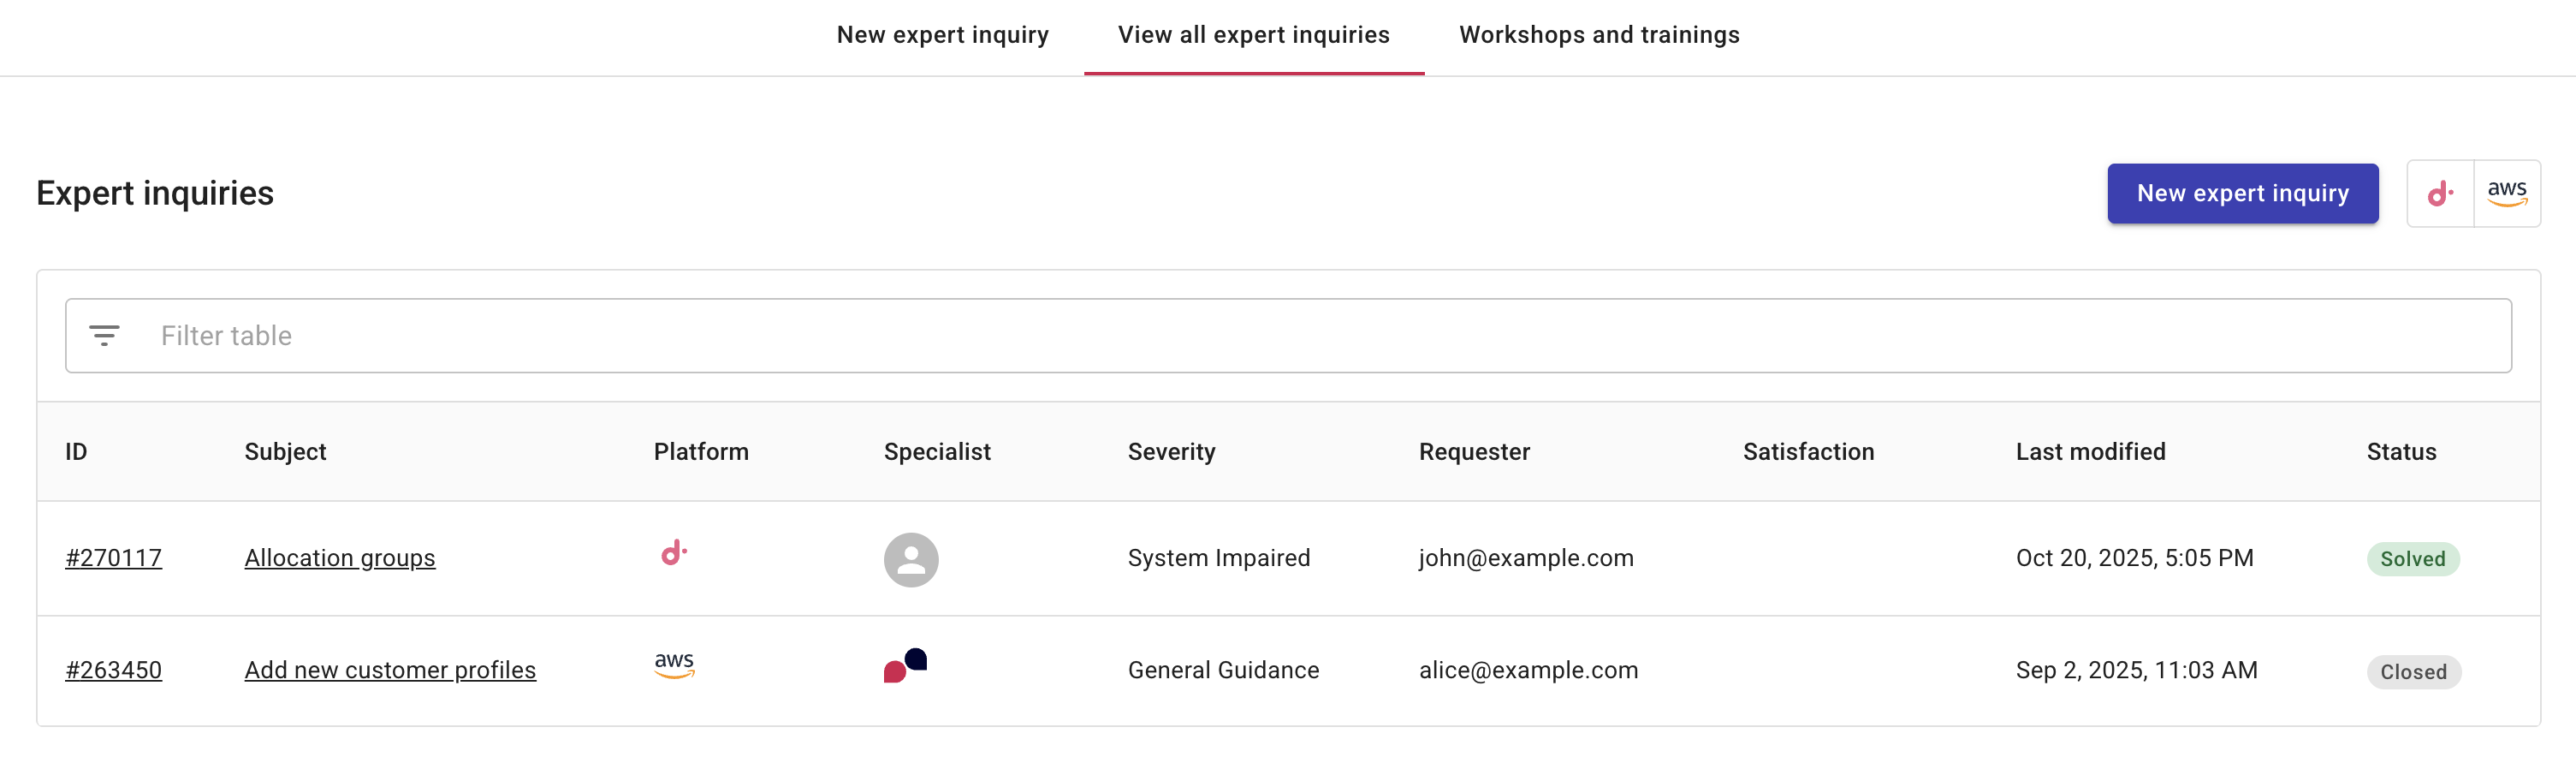Toggle the AWS platform filter at top right
Viewport: 2576px width, 781px height.
[2508, 193]
